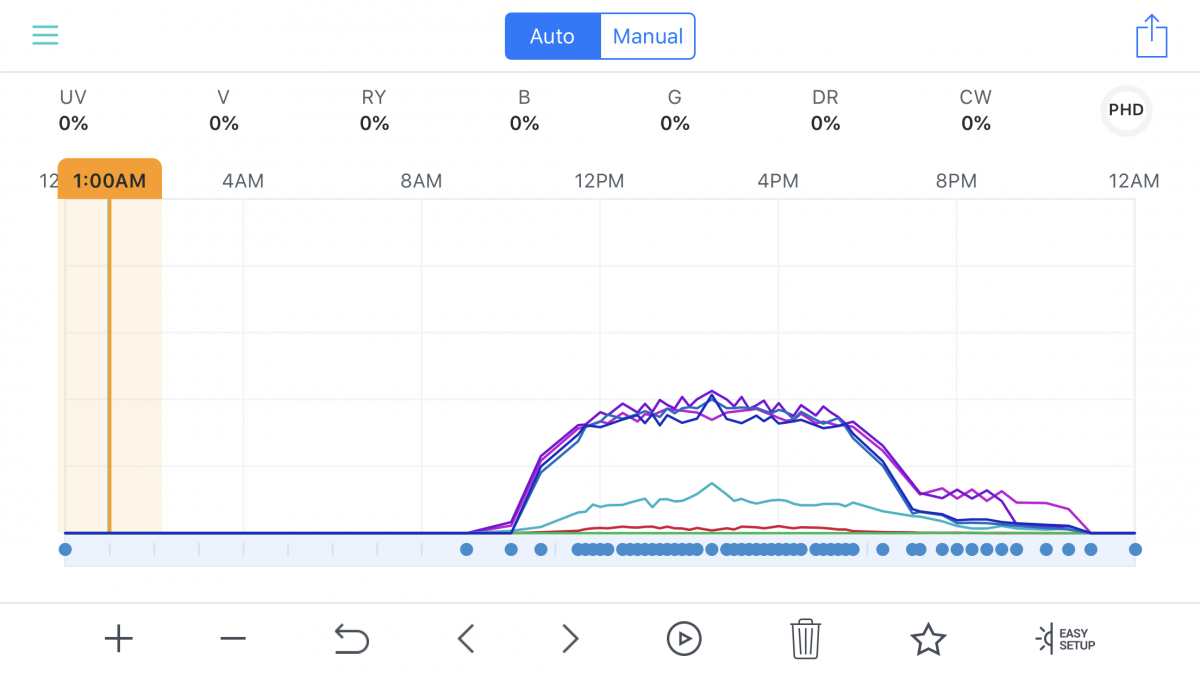Image resolution: width=1200 pixels, height=675 pixels.
Task: Tap the share/export icon
Action: [1152, 36]
